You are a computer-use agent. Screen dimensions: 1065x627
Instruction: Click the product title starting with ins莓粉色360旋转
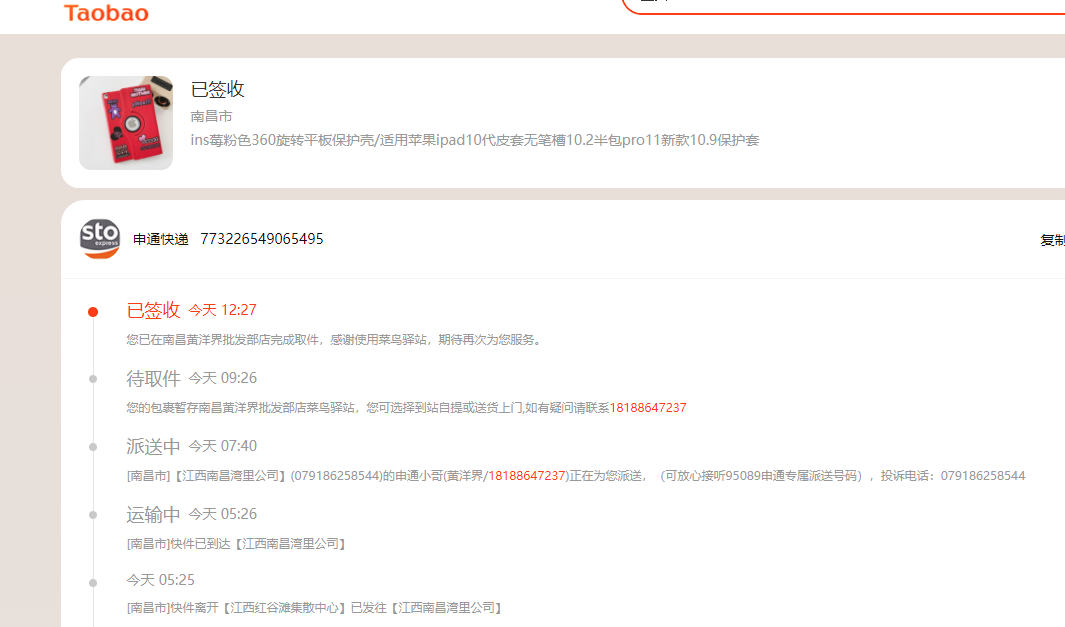click(x=475, y=140)
